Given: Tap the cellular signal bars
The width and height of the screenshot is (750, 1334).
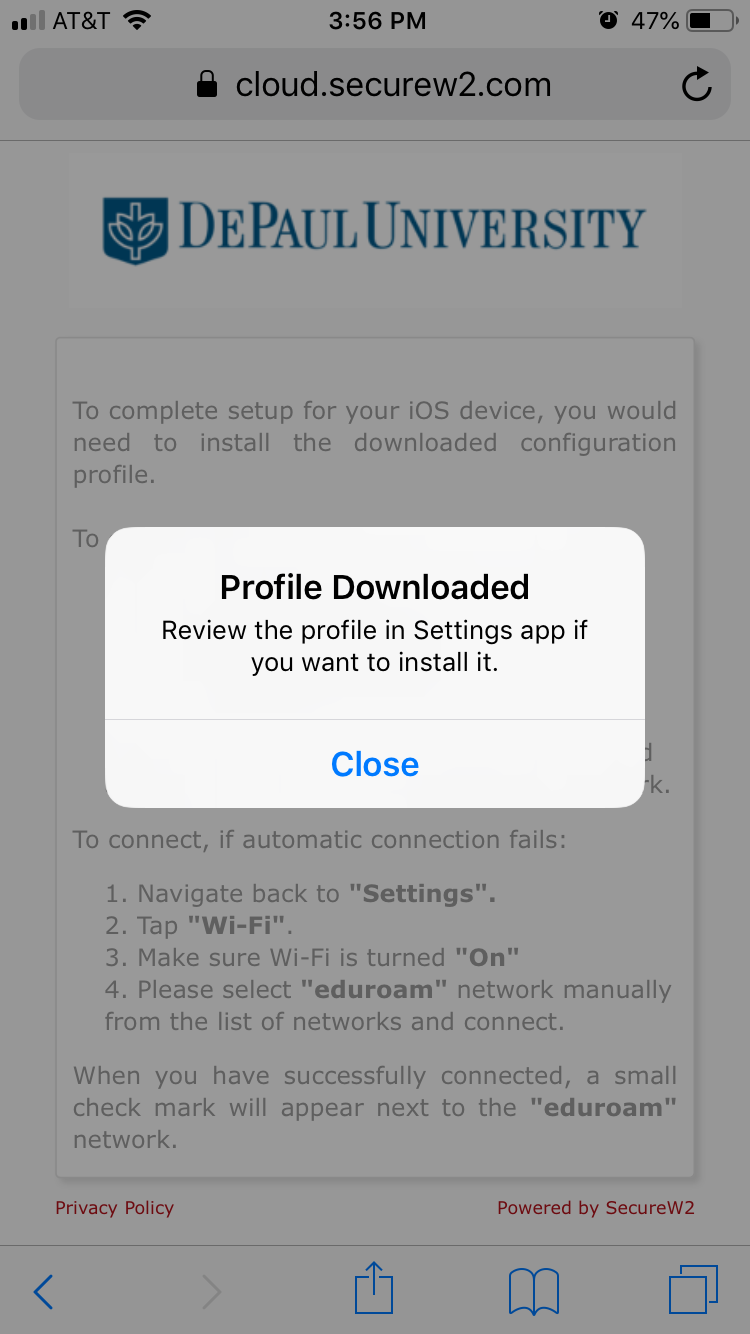Looking at the screenshot, I should pos(28,21).
